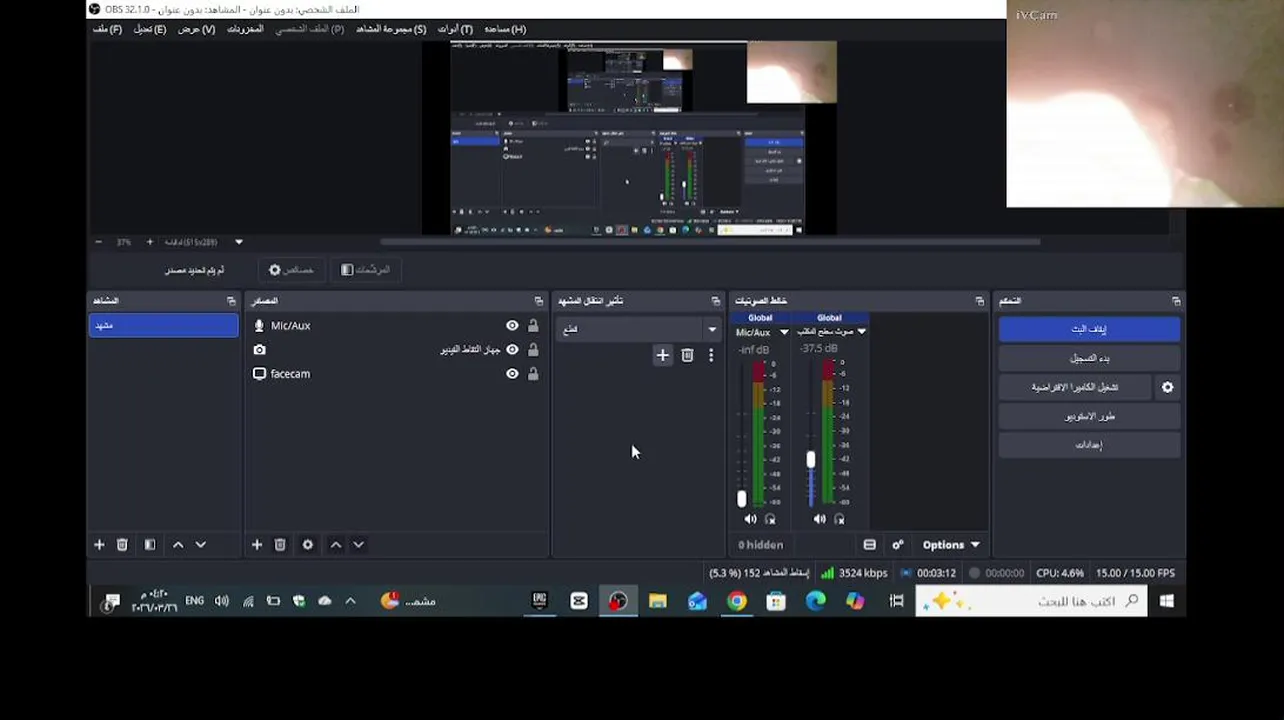Move source down in the Sources toolbar
The height and width of the screenshot is (720, 1284).
[359, 545]
